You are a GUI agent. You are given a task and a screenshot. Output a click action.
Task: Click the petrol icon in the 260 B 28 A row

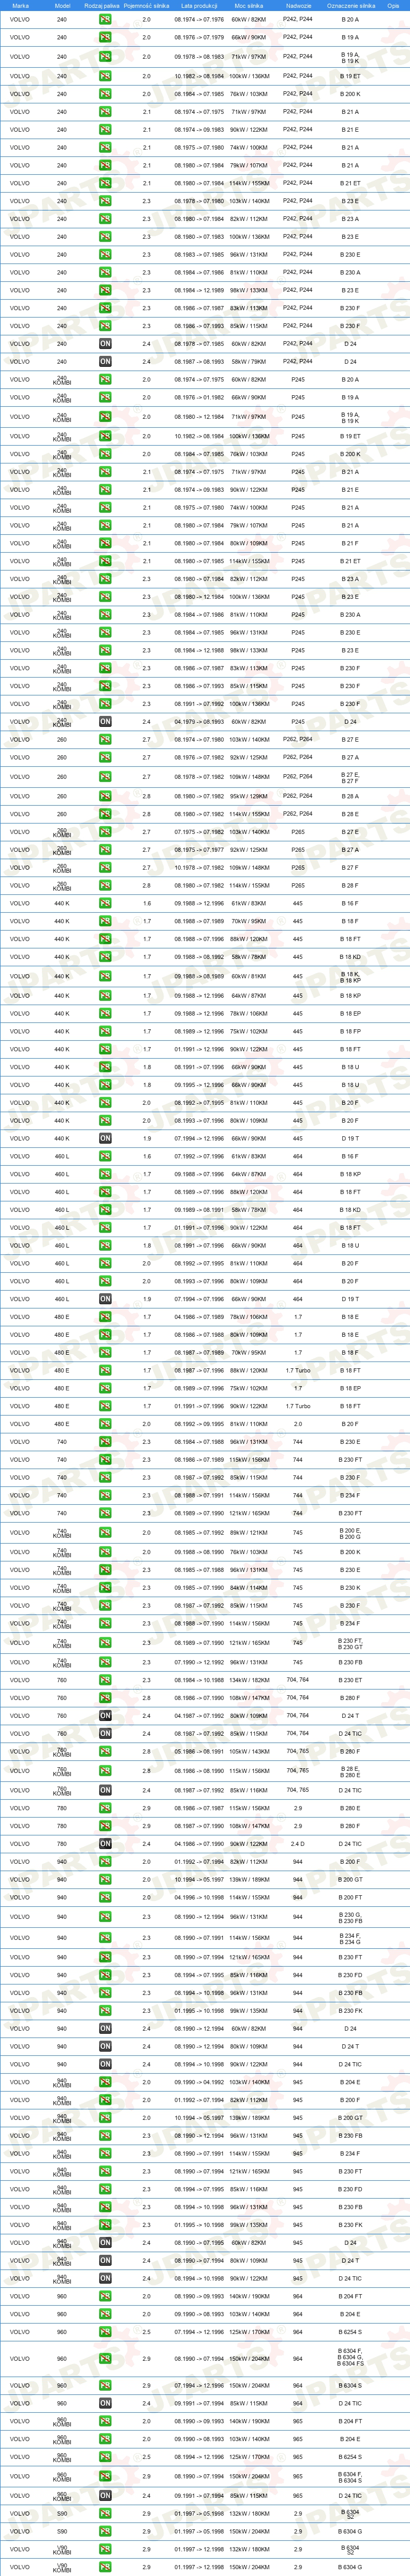pos(105,796)
